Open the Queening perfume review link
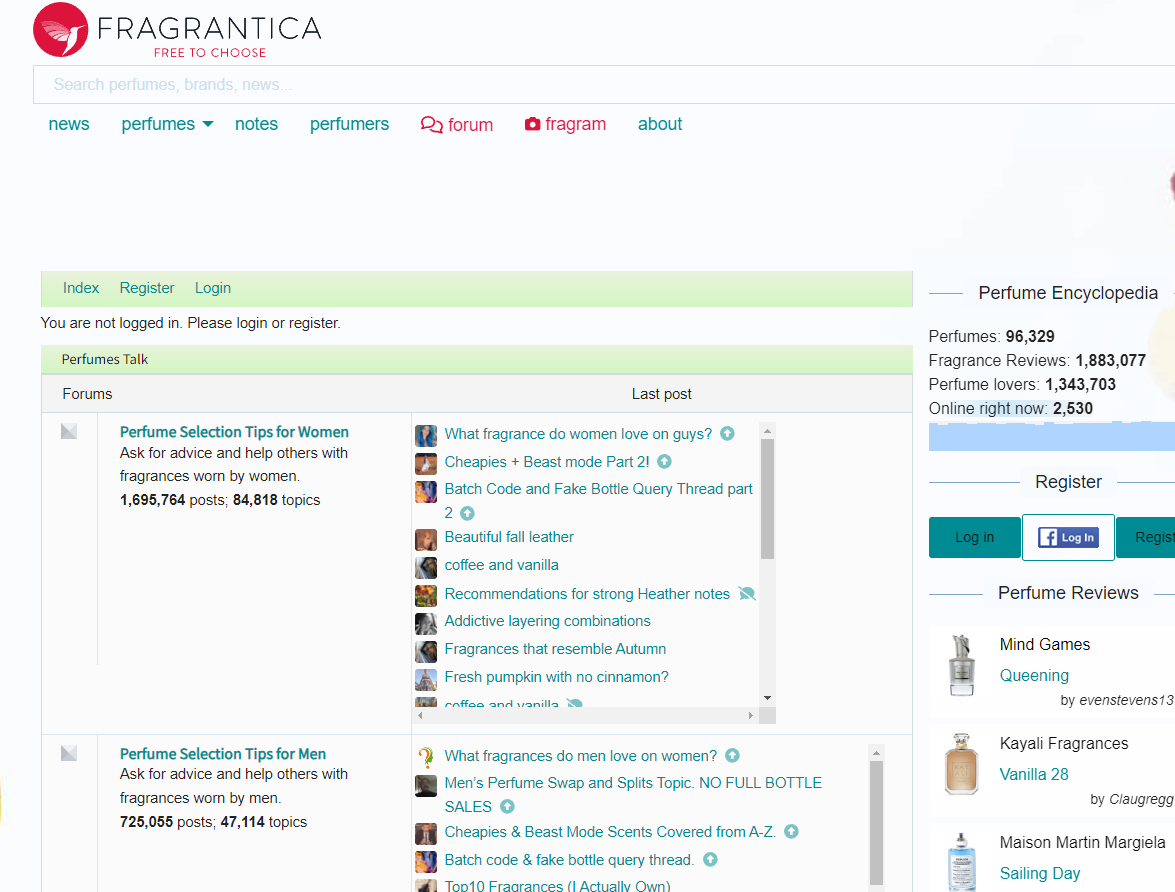Viewport: 1175px width, 892px height. (1034, 675)
